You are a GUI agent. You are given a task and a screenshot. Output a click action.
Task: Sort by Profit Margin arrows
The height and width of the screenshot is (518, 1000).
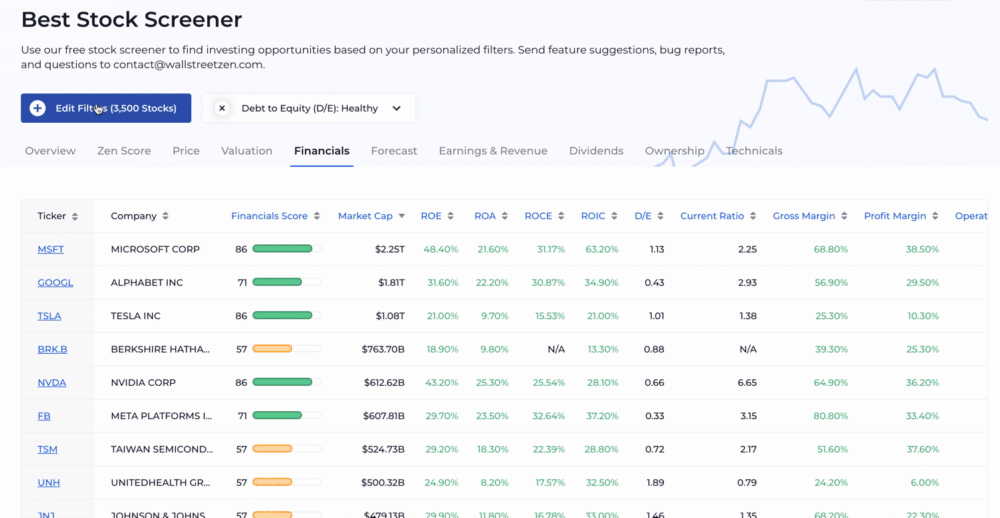click(935, 216)
